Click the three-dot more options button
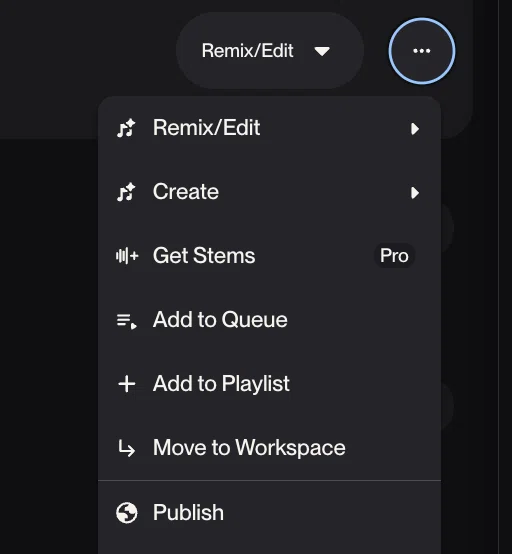 click(x=422, y=51)
